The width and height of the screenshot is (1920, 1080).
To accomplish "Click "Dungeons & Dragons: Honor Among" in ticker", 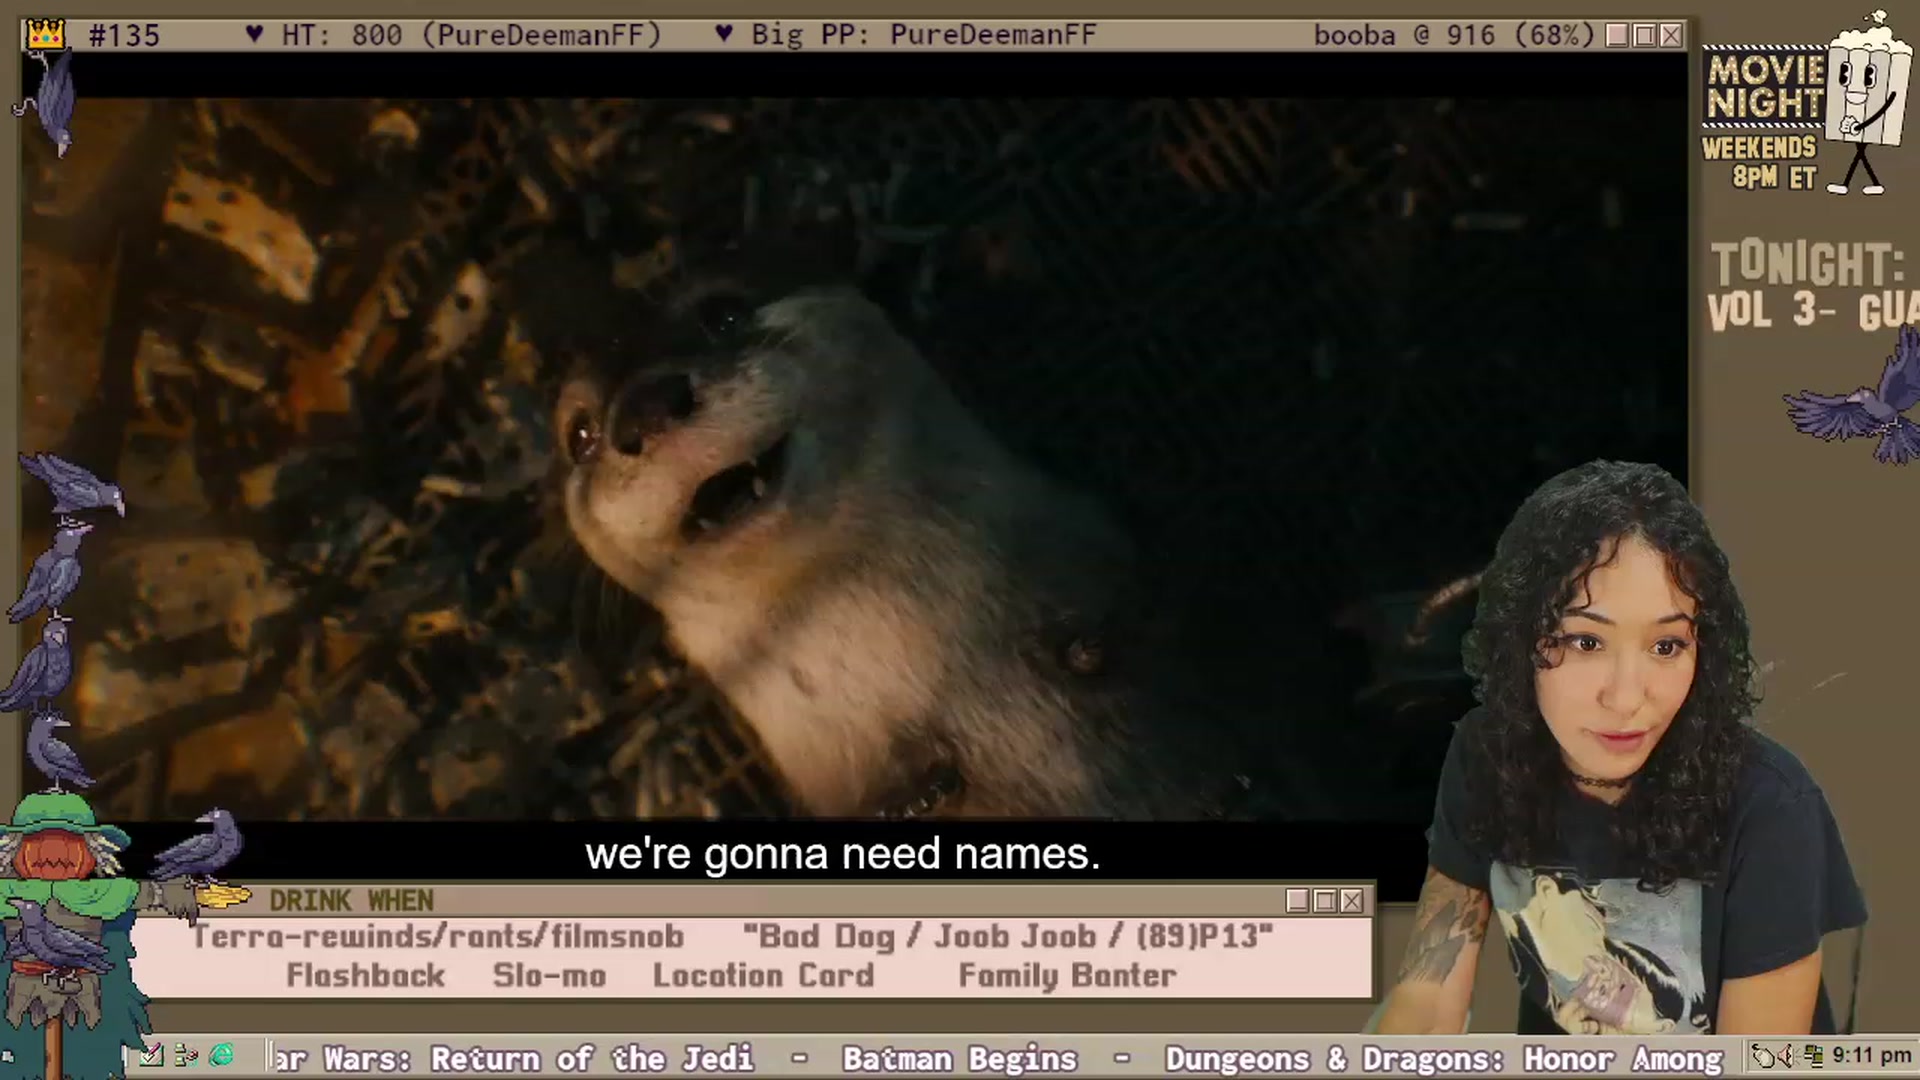I will coord(1444,1058).
